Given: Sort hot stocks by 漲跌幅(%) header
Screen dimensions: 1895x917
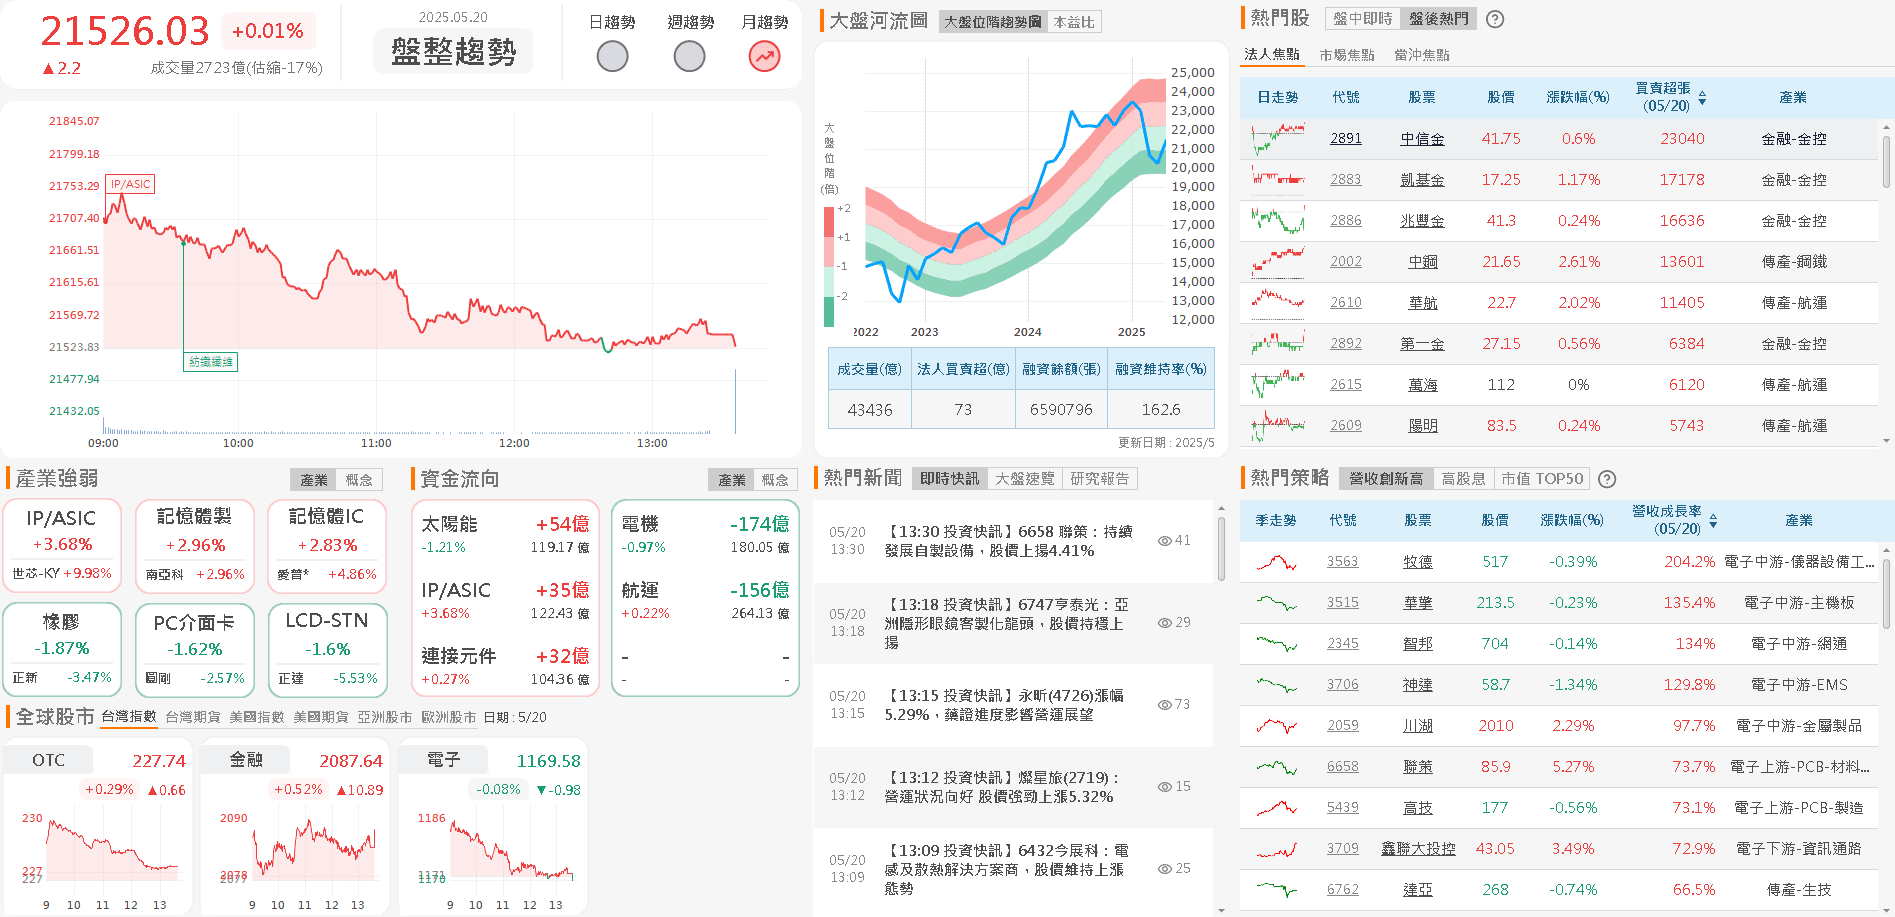Looking at the screenshot, I should pyautogui.click(x=1577, y=97).
